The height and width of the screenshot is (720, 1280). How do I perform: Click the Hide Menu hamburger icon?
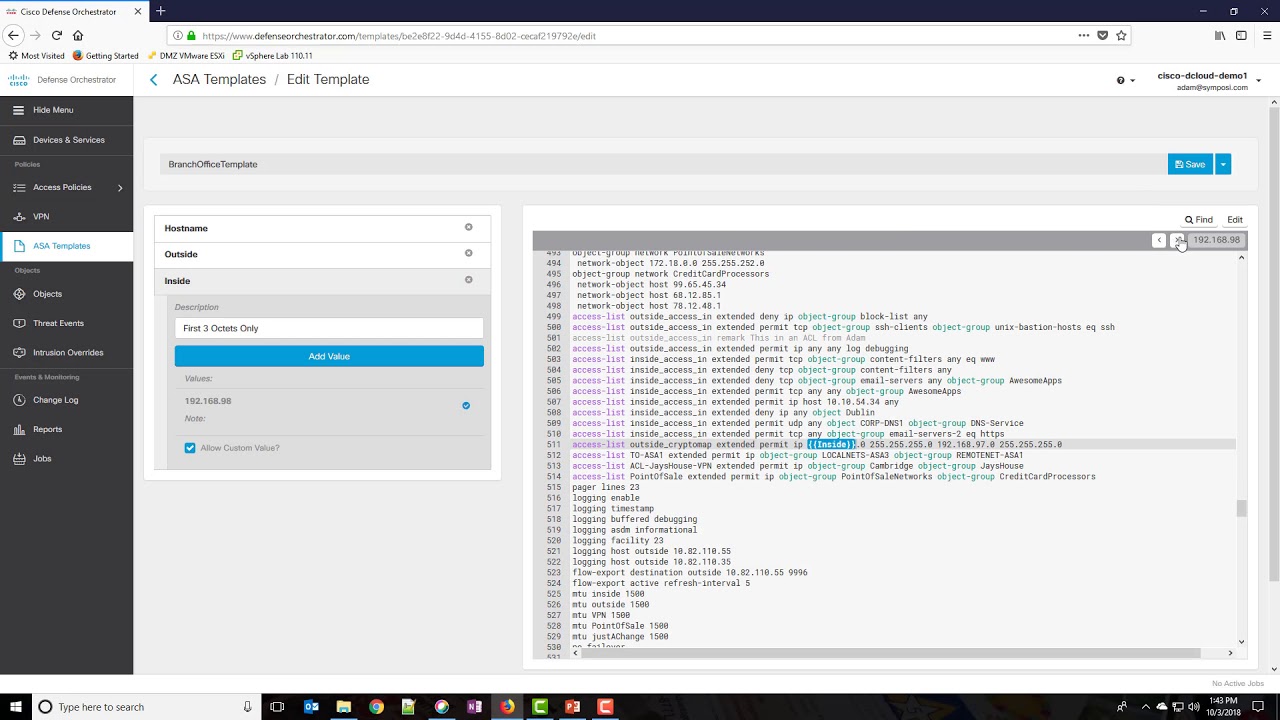click(18, 110)
